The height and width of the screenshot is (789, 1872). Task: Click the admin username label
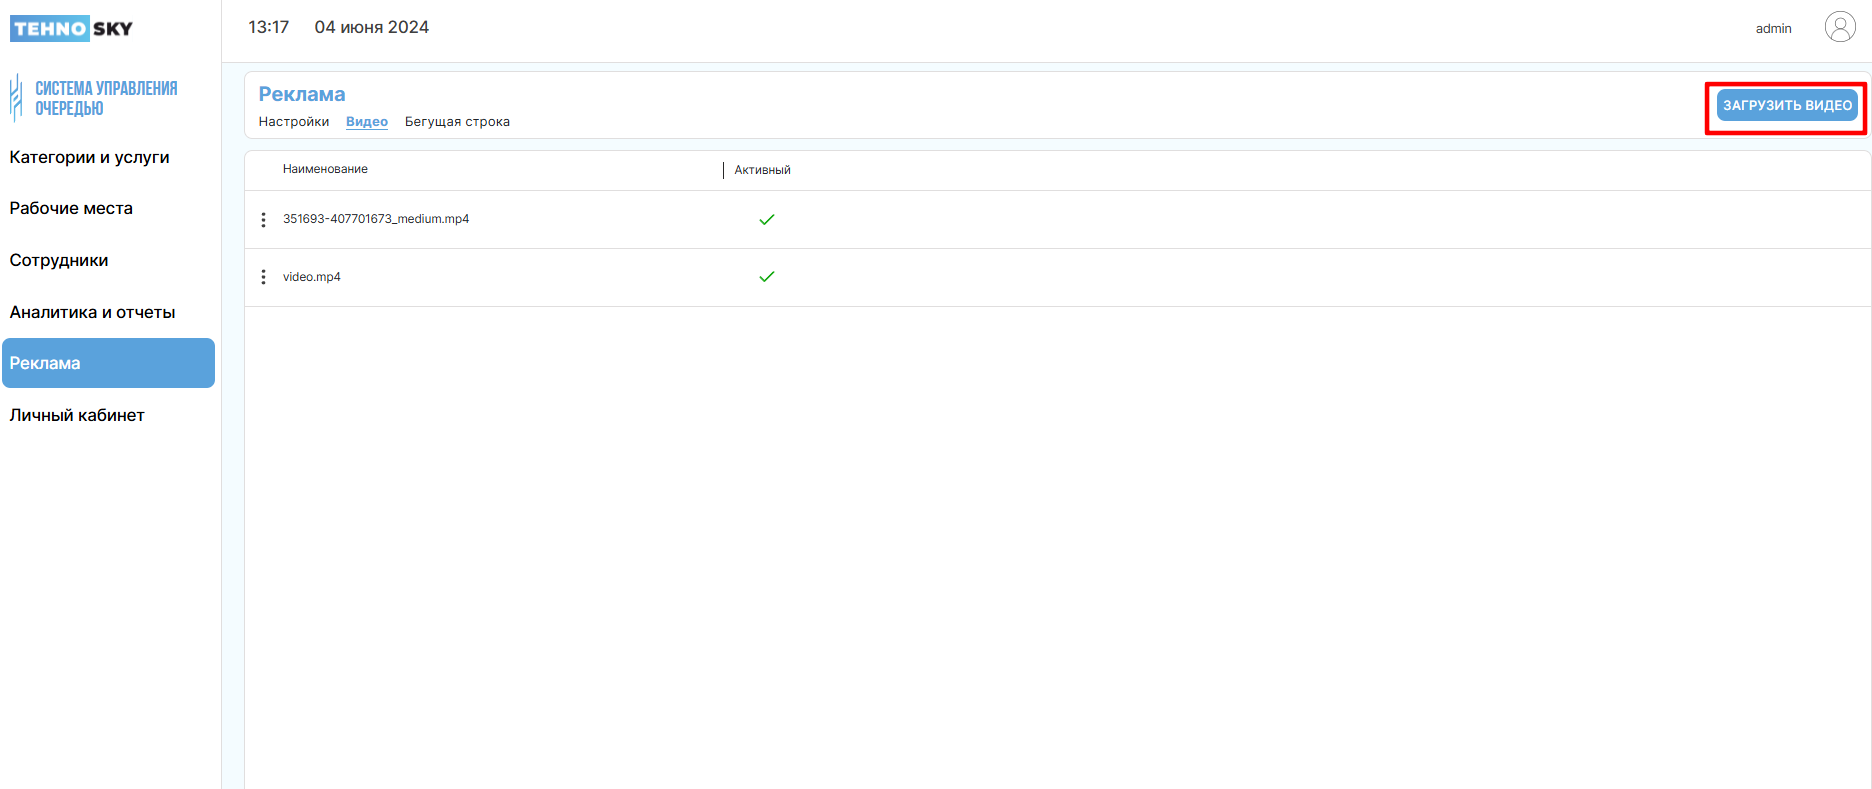[1773, 29]
